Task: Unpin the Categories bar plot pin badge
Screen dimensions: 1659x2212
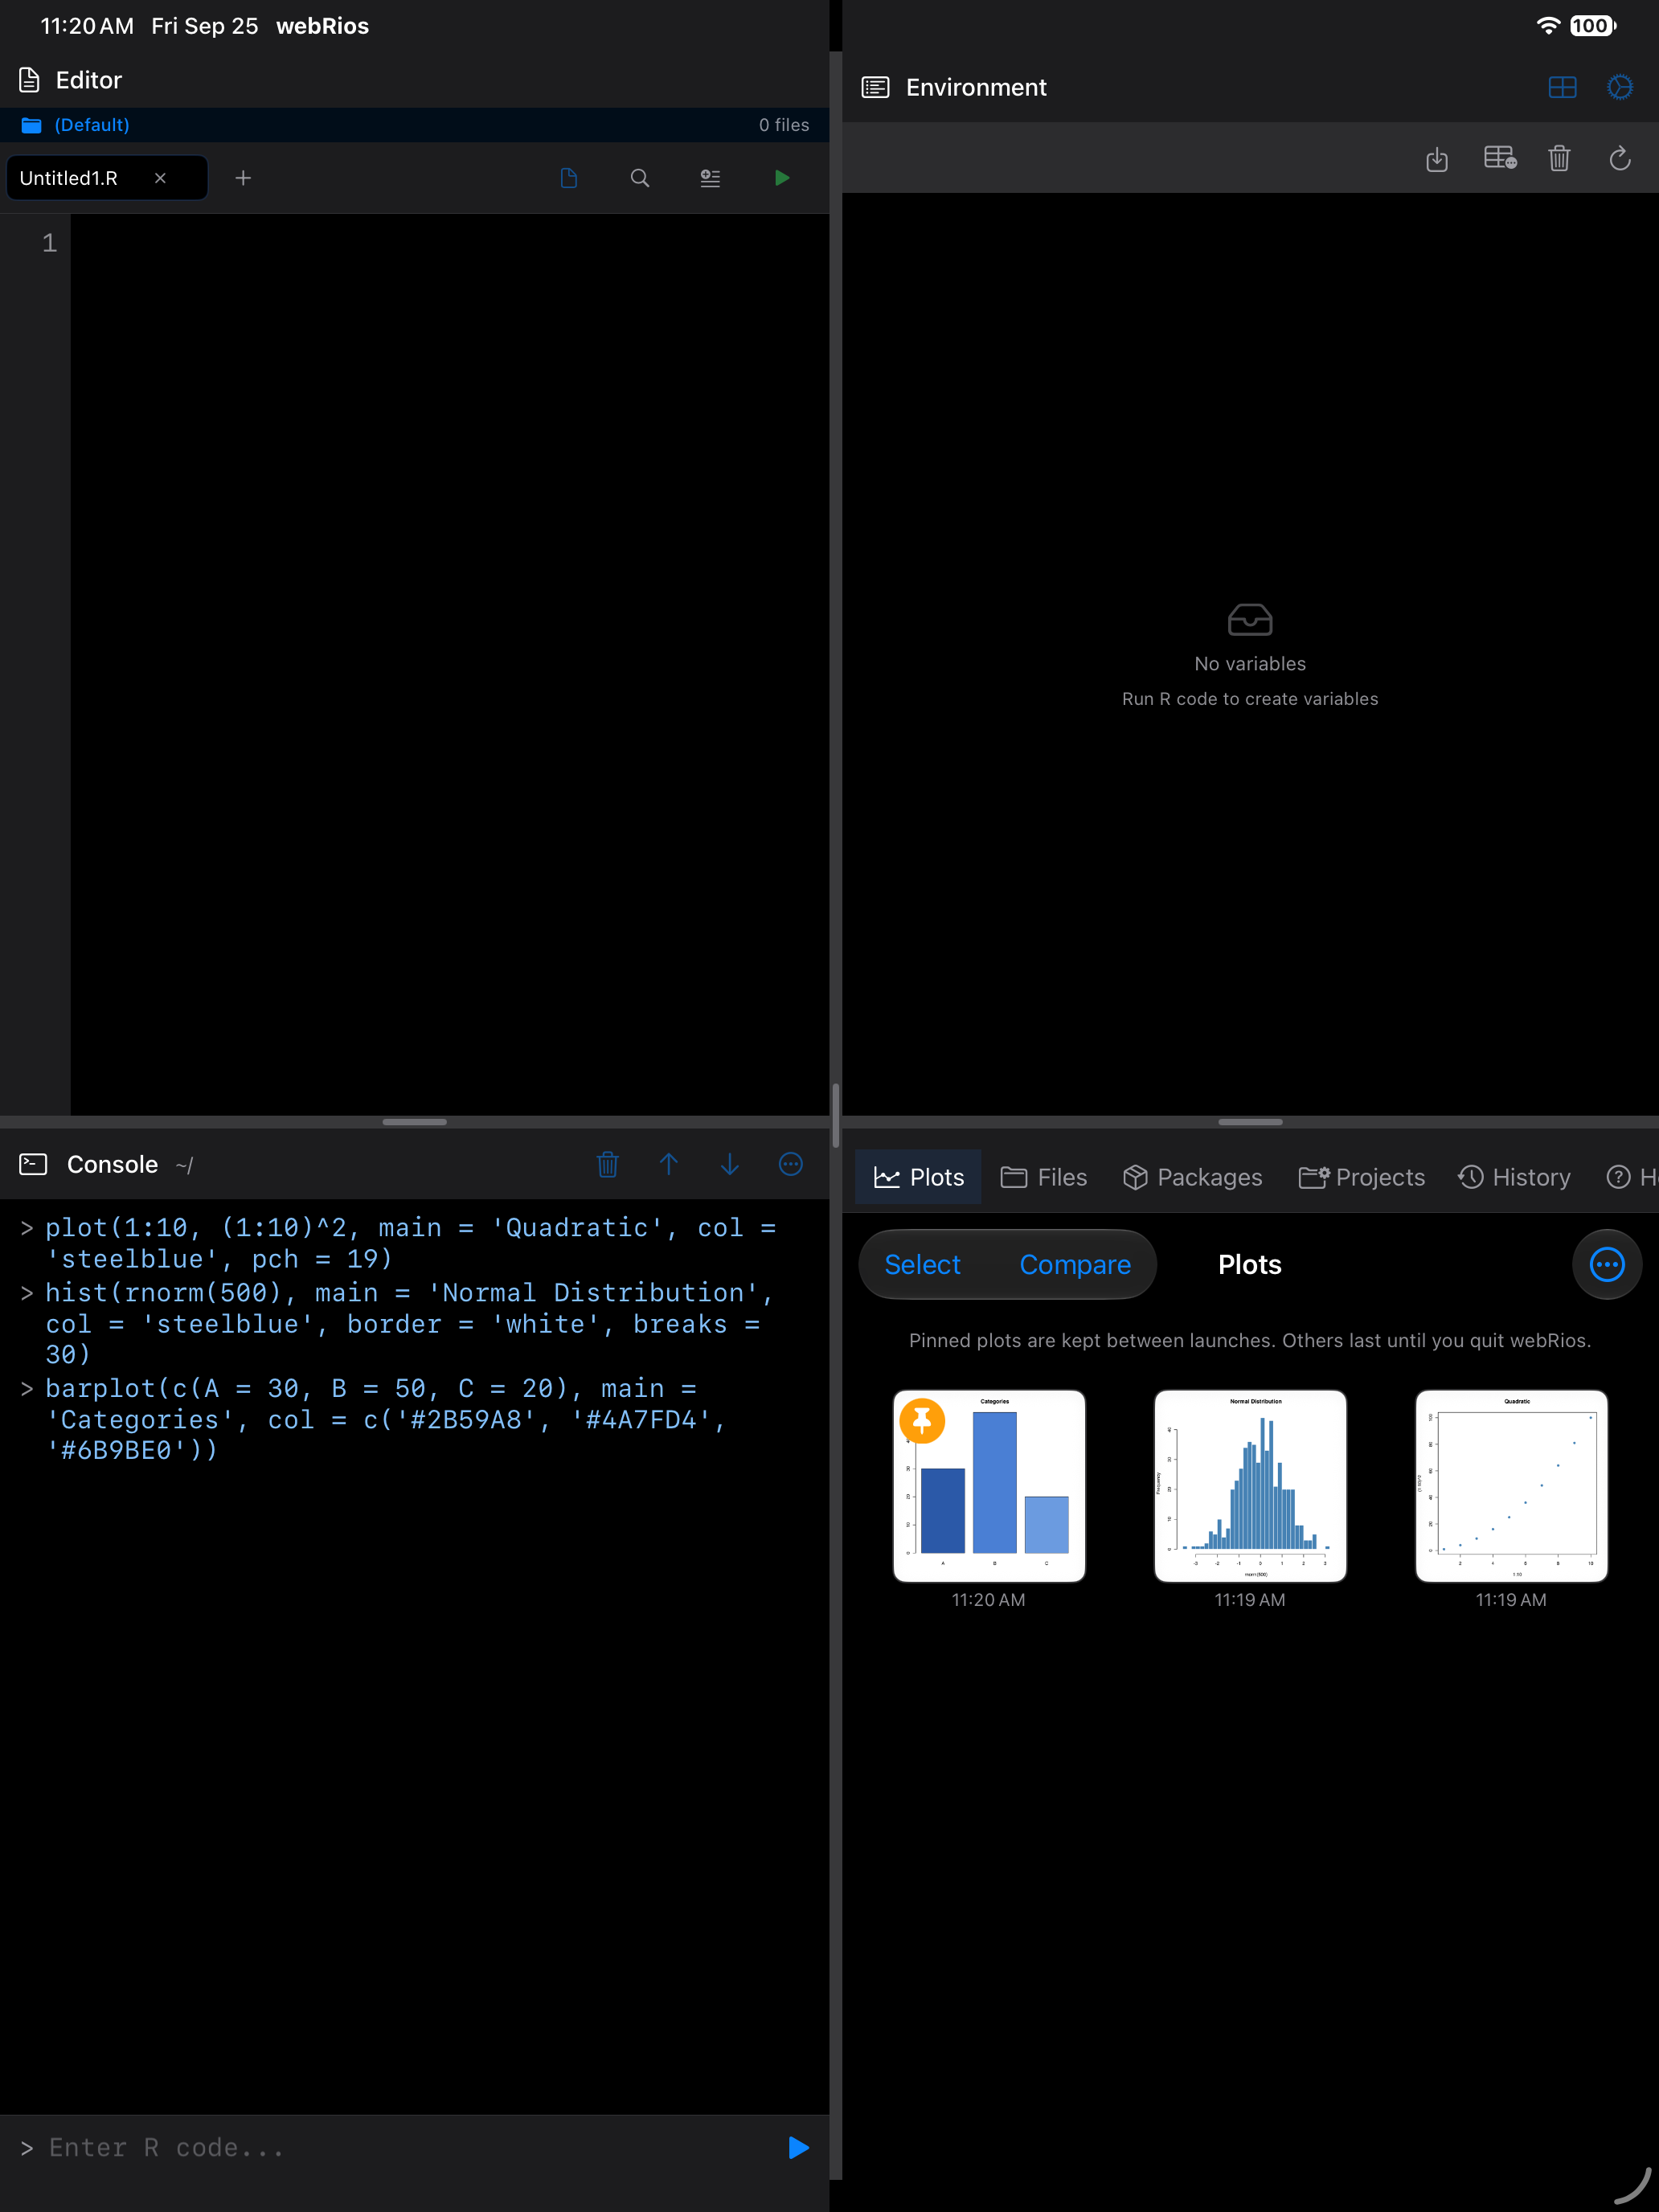Action: click(x=922, y=1420)
